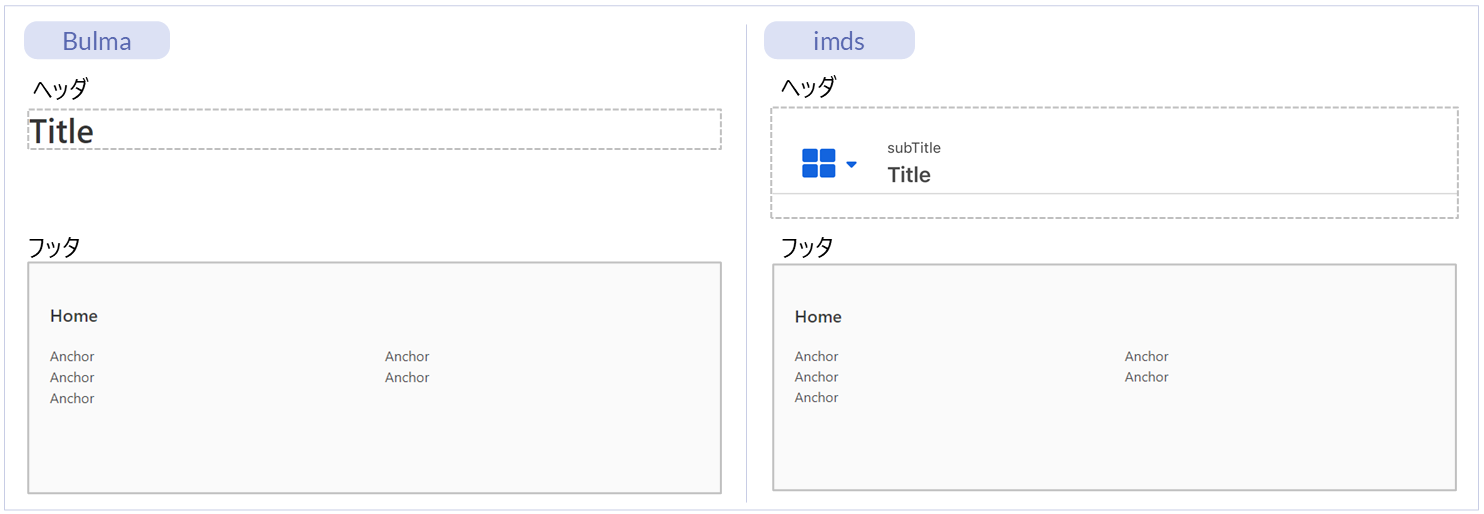Select the Bulma label badge

pyautogui.click(x=97, y=41)
